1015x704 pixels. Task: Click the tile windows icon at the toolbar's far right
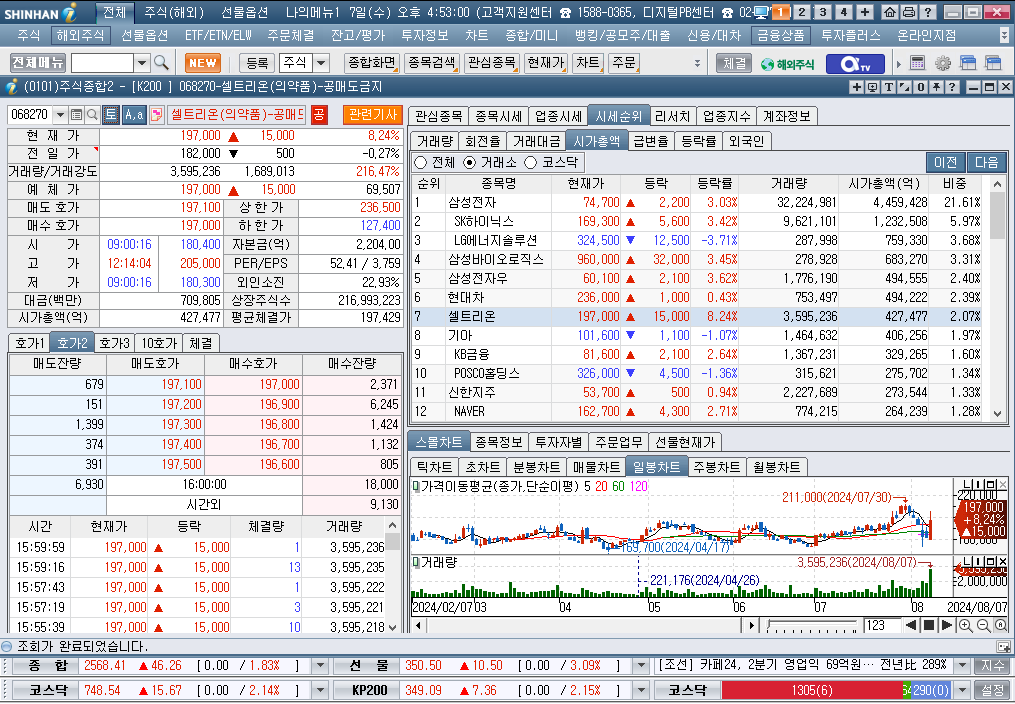tap(993, 63)
